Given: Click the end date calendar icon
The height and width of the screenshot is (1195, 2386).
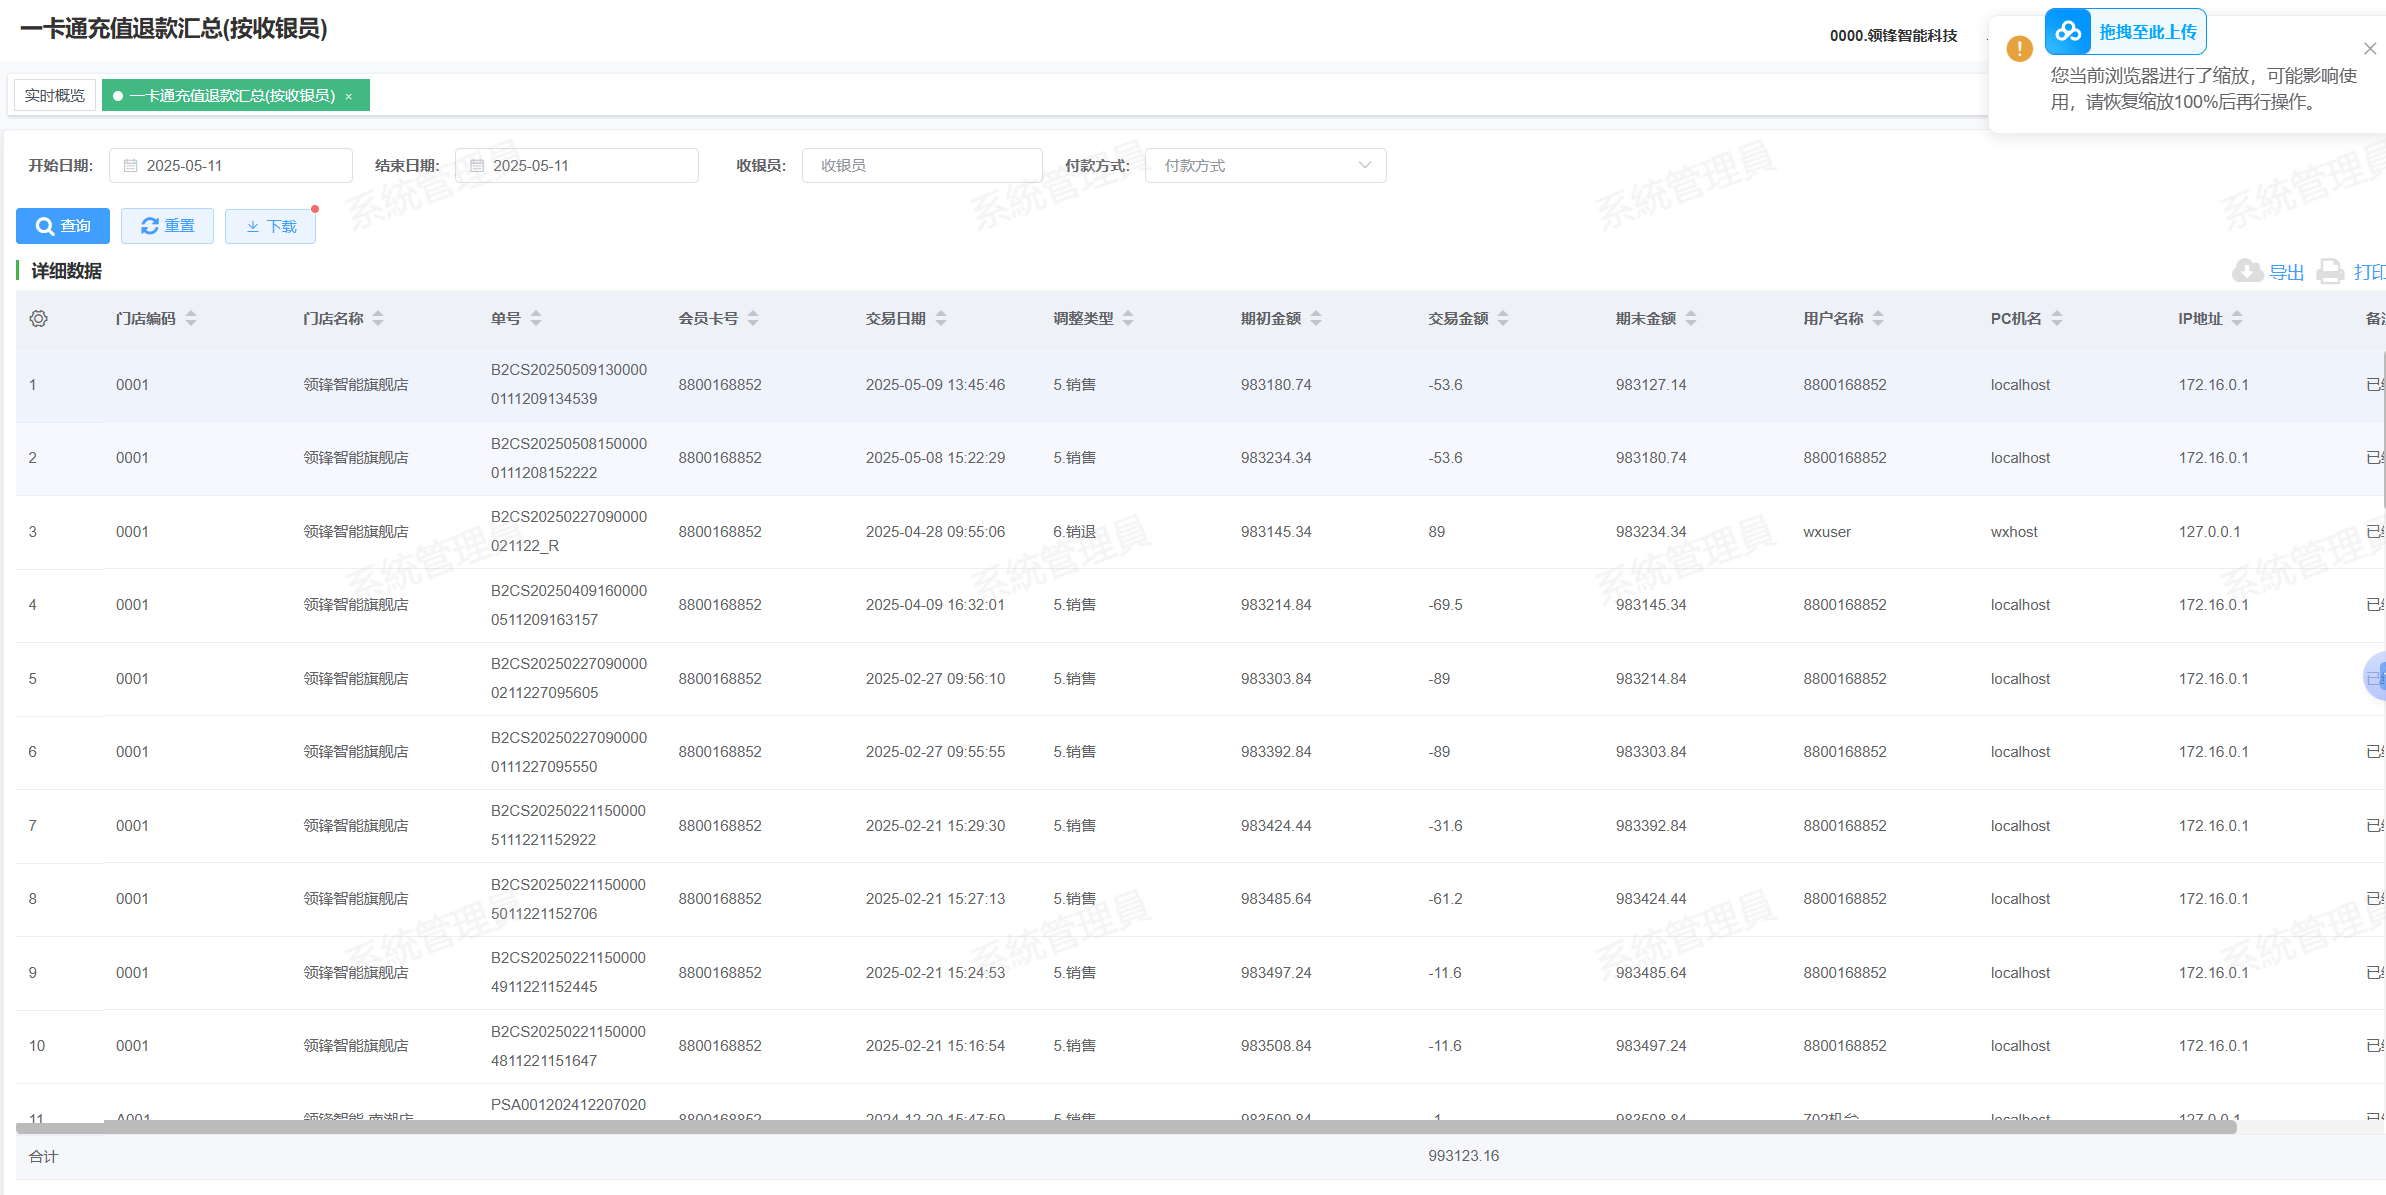Looking at the screenshot, I should [x=477, y=166].
